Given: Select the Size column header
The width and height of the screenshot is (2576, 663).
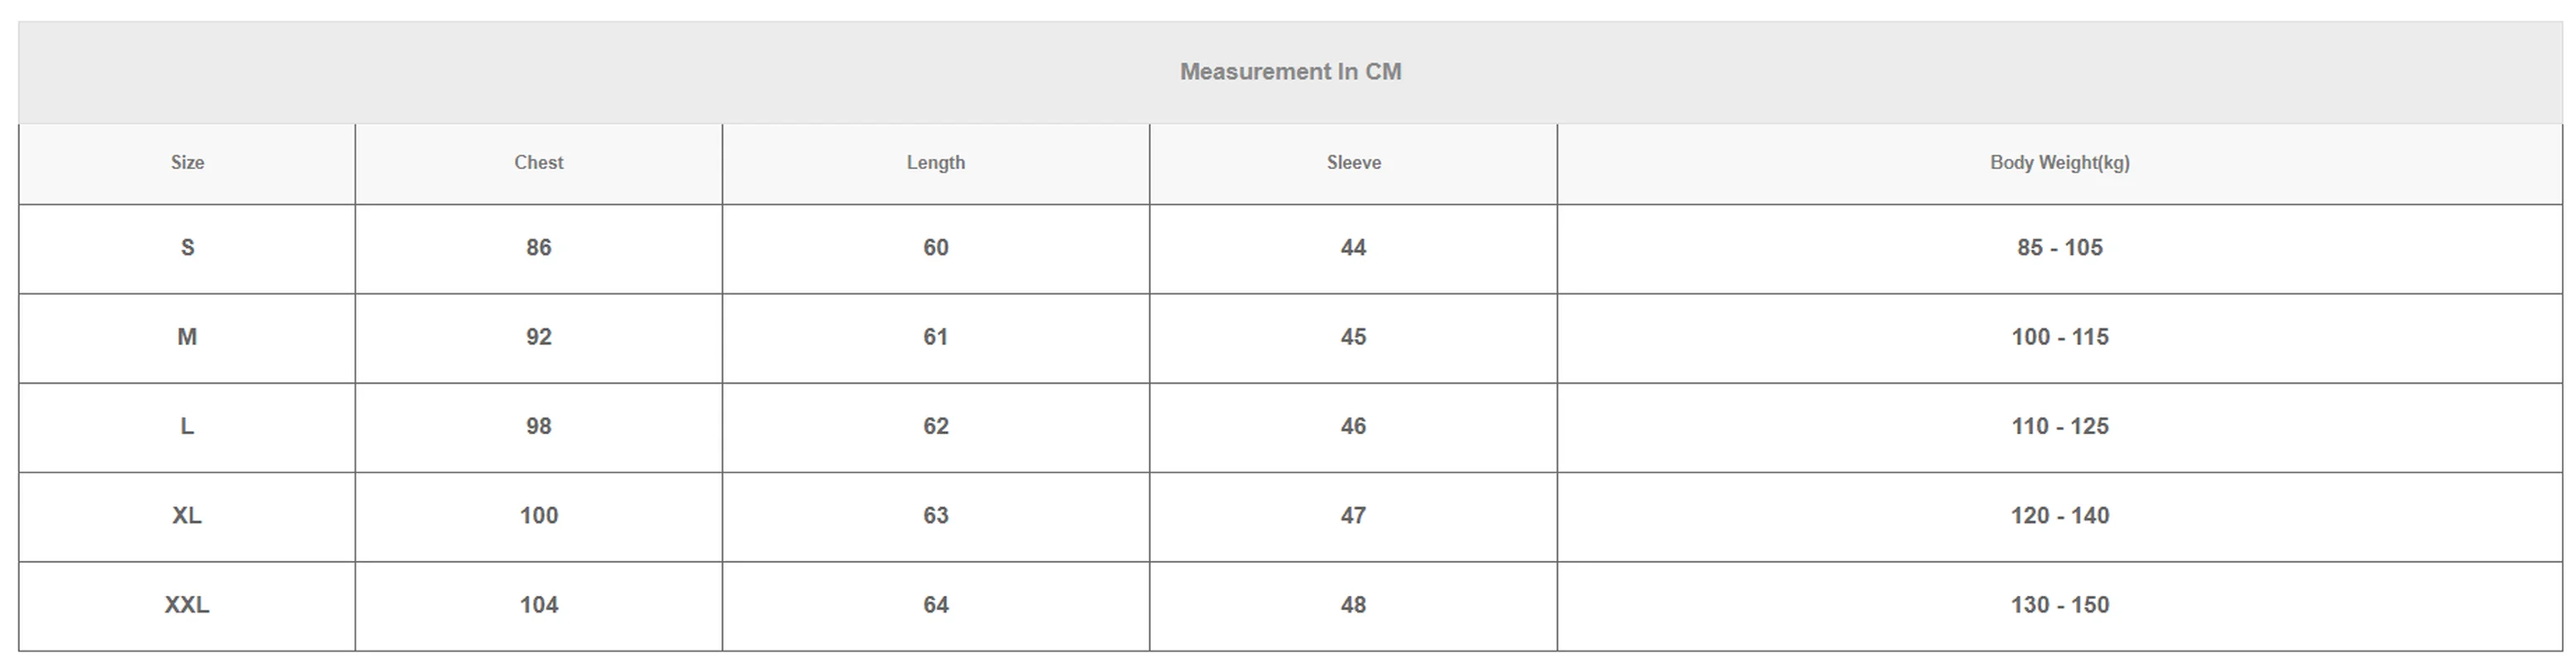Looking at the screenshot, I should [x=187, y=163].
